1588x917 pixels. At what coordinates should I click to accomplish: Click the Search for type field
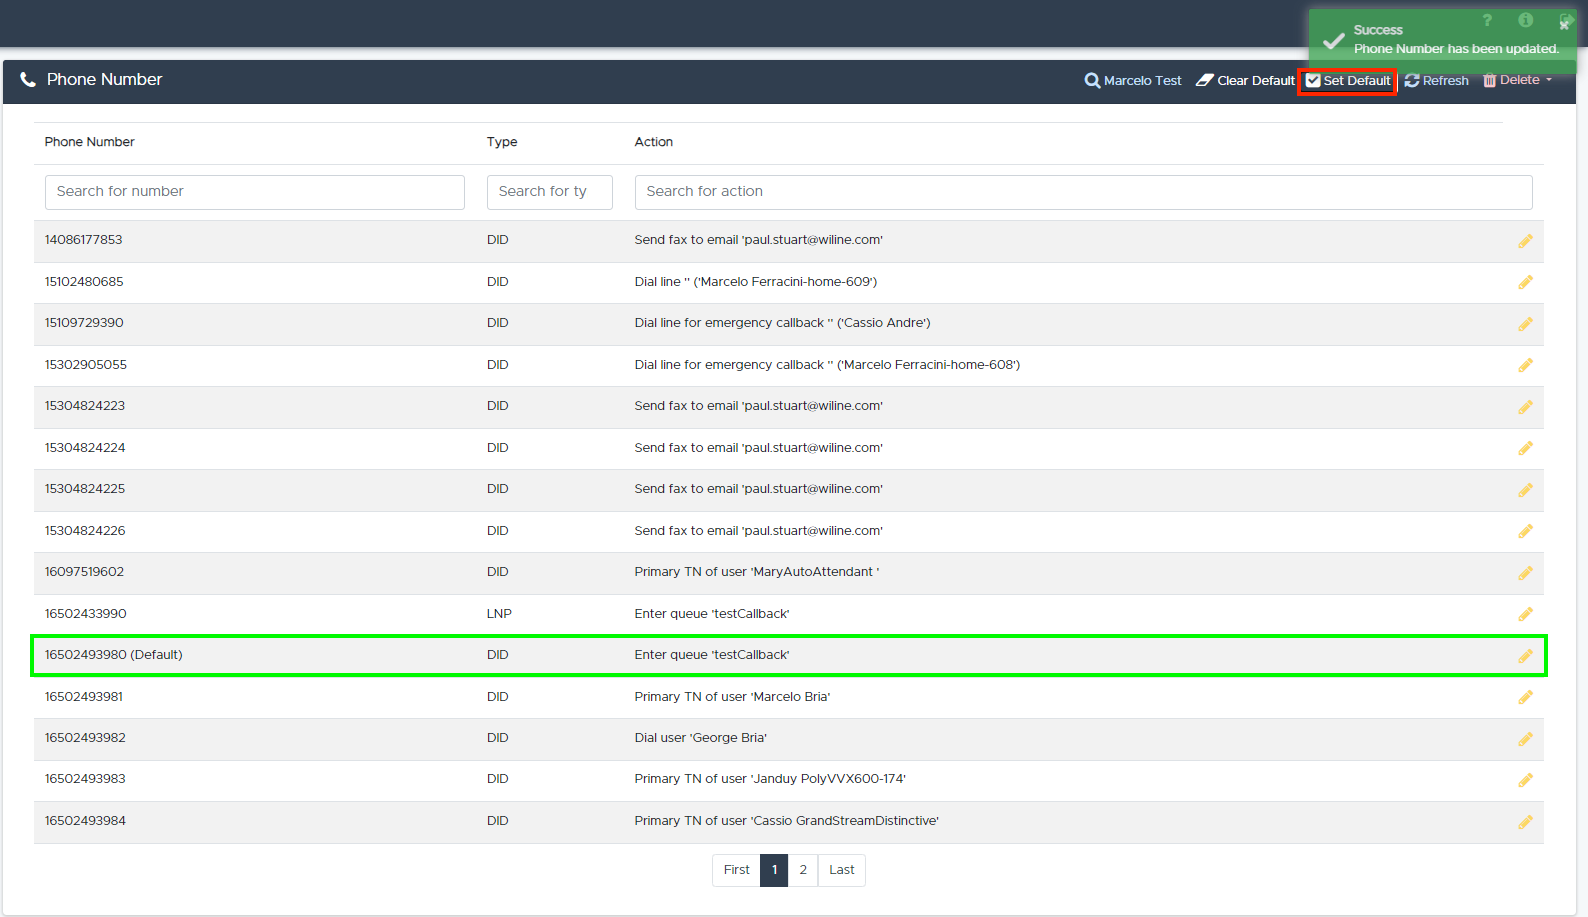pyautogui.click(x=549, y=192)
